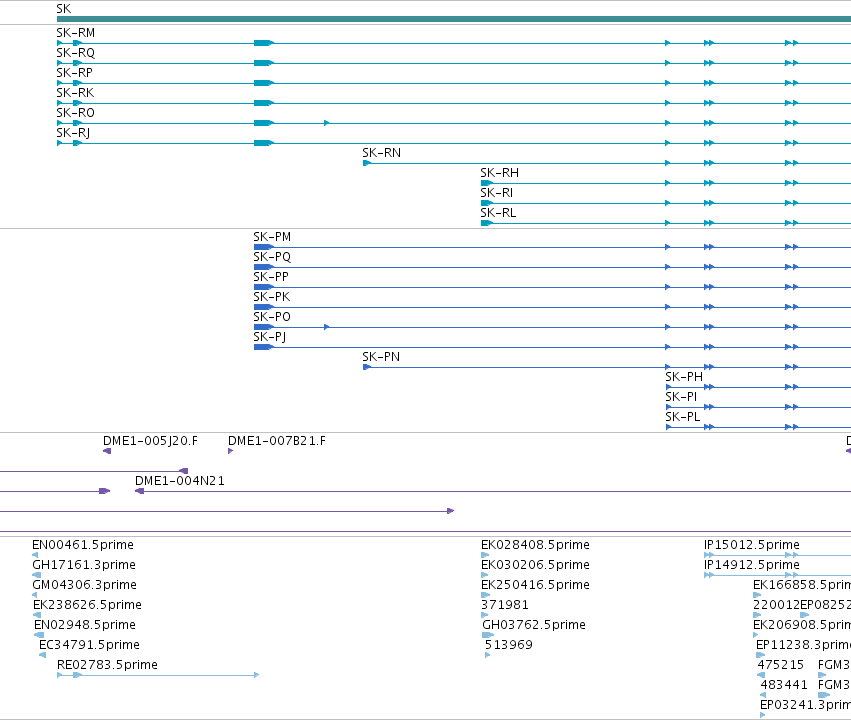Select the 513969 feature label
Image resolution: width=851 pixels, height=720 pixels.
click(x=509, y=645)
